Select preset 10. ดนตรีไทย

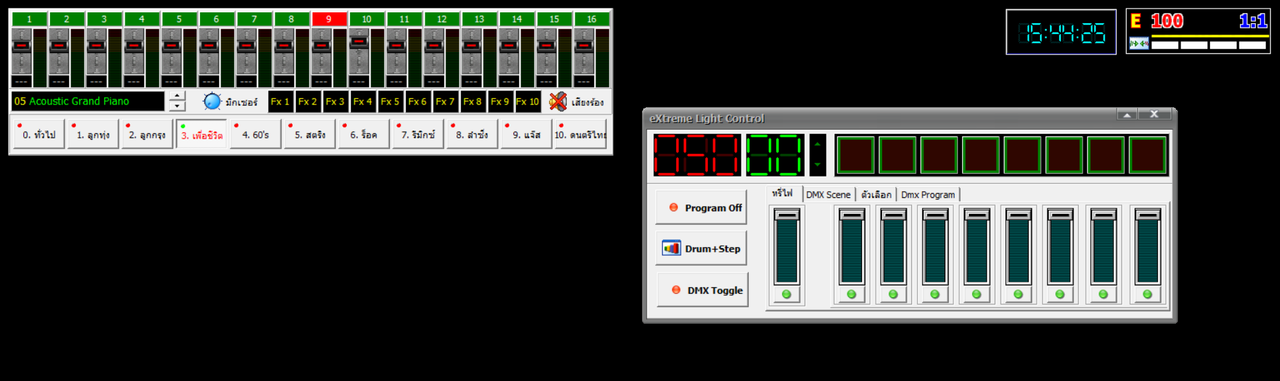(581, 134)
